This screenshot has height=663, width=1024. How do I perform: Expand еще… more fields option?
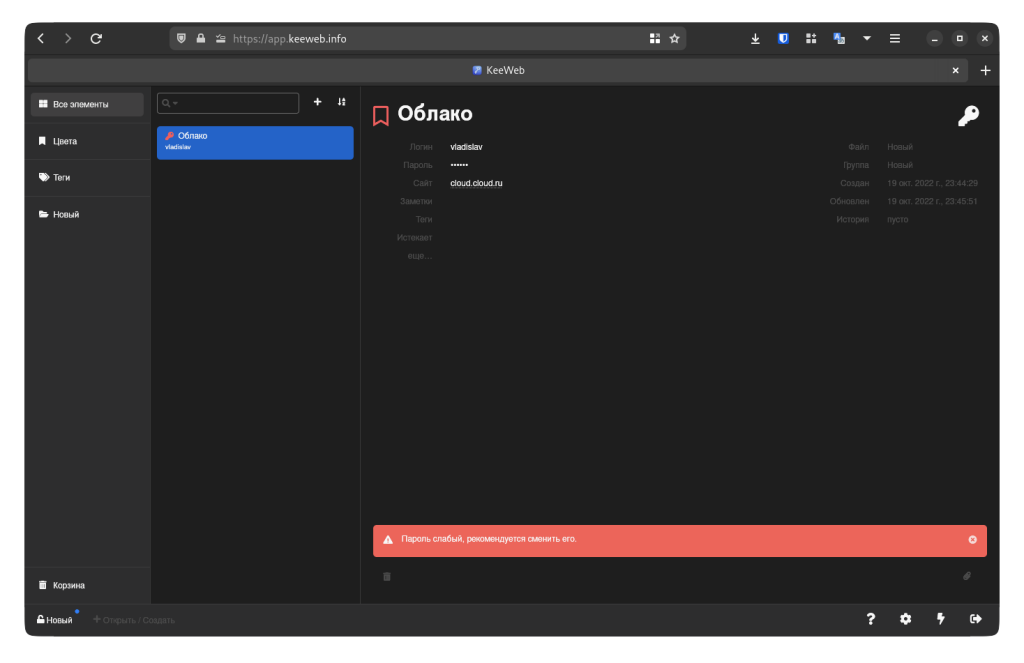click(420, 256)
